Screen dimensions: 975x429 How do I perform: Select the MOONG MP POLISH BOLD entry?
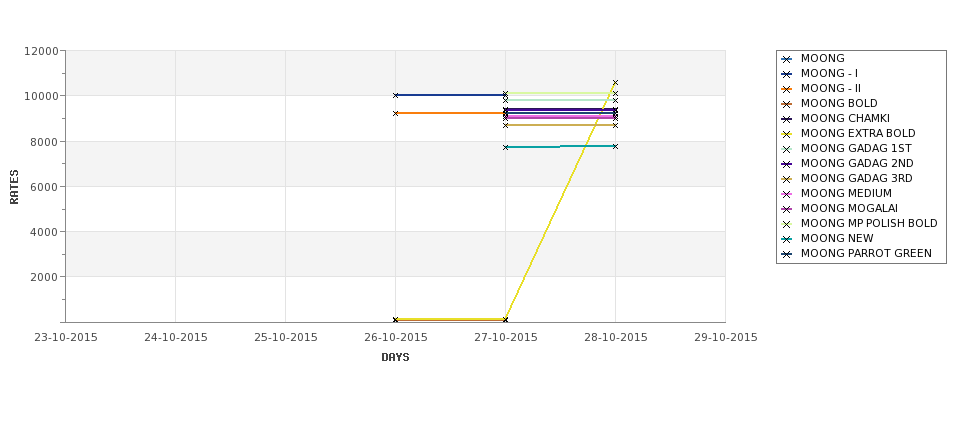[x=869, y=223]
